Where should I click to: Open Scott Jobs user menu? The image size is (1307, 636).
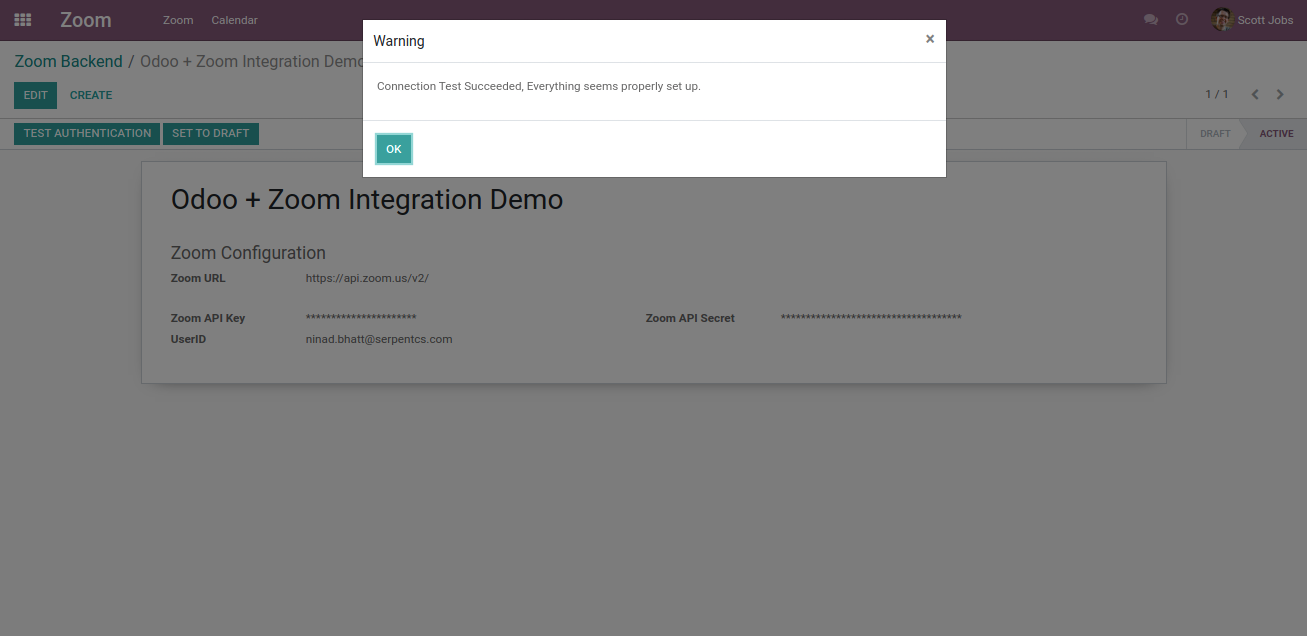click(x=1252, y=20)
